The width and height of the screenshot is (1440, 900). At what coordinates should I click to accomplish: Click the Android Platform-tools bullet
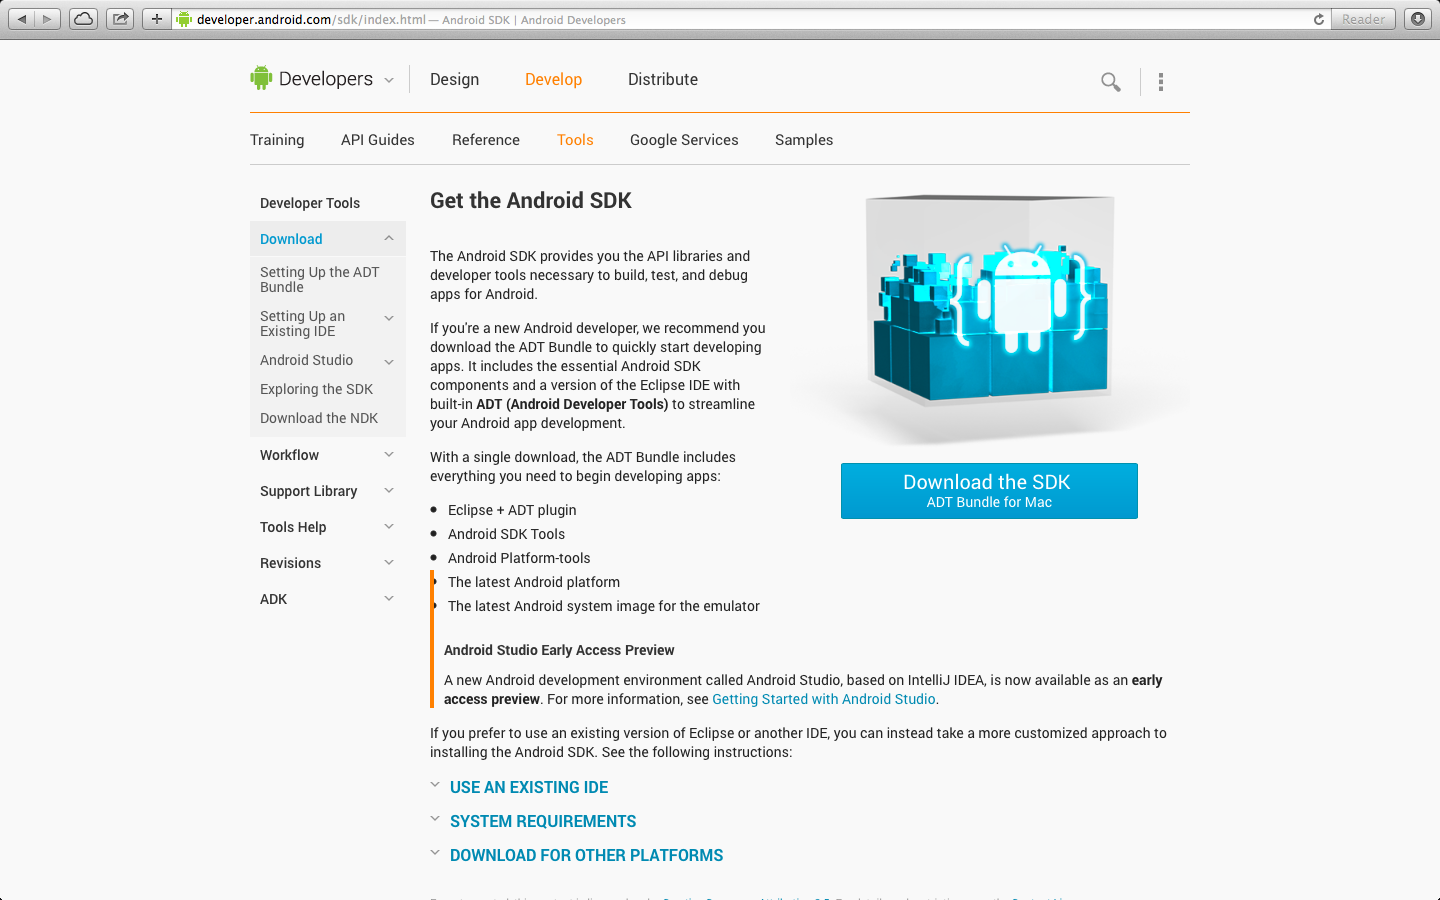pyautogui.click(x=519, y=558)
